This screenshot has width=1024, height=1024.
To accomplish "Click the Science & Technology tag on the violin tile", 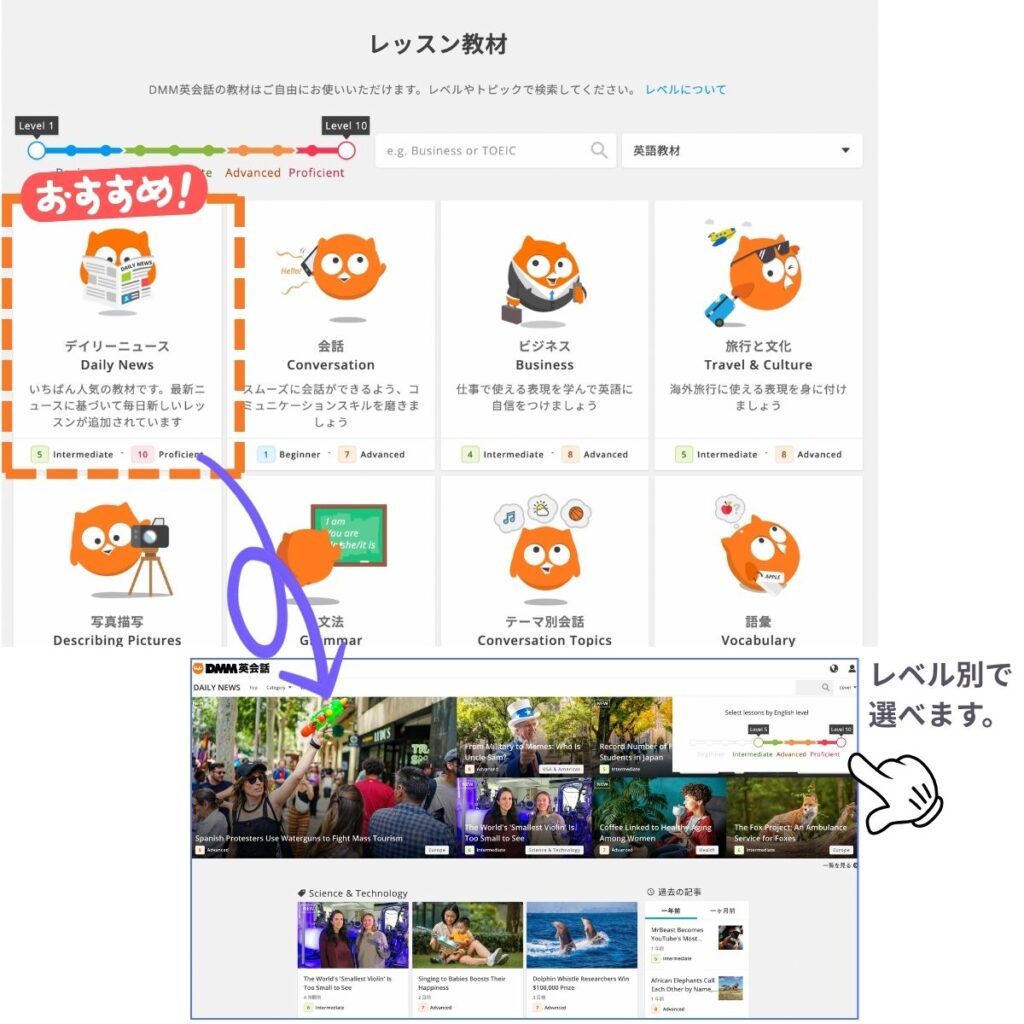I will pos(554,850).
